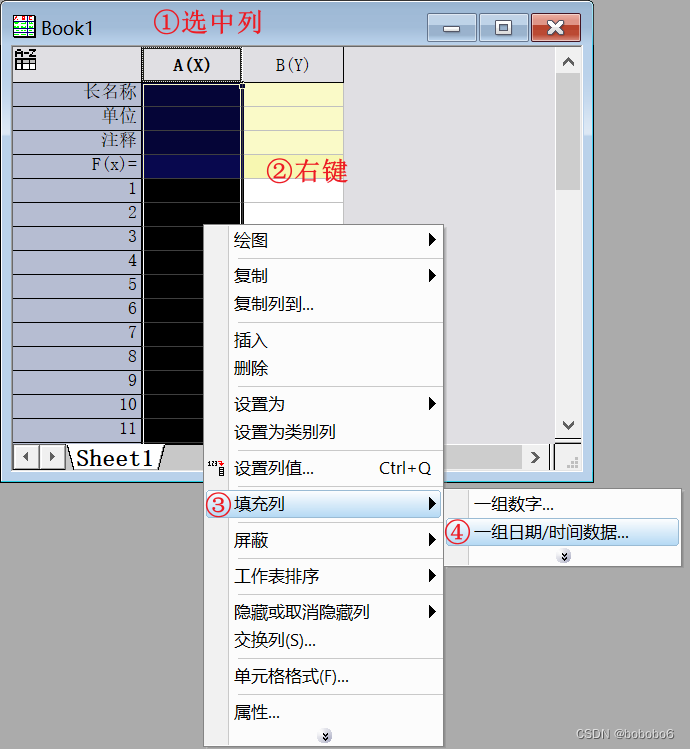690x749 pixels.
Task: Choose 设置列值... Ctrl+Q entry
Action: pyautogui.click(x=324, y=468)
